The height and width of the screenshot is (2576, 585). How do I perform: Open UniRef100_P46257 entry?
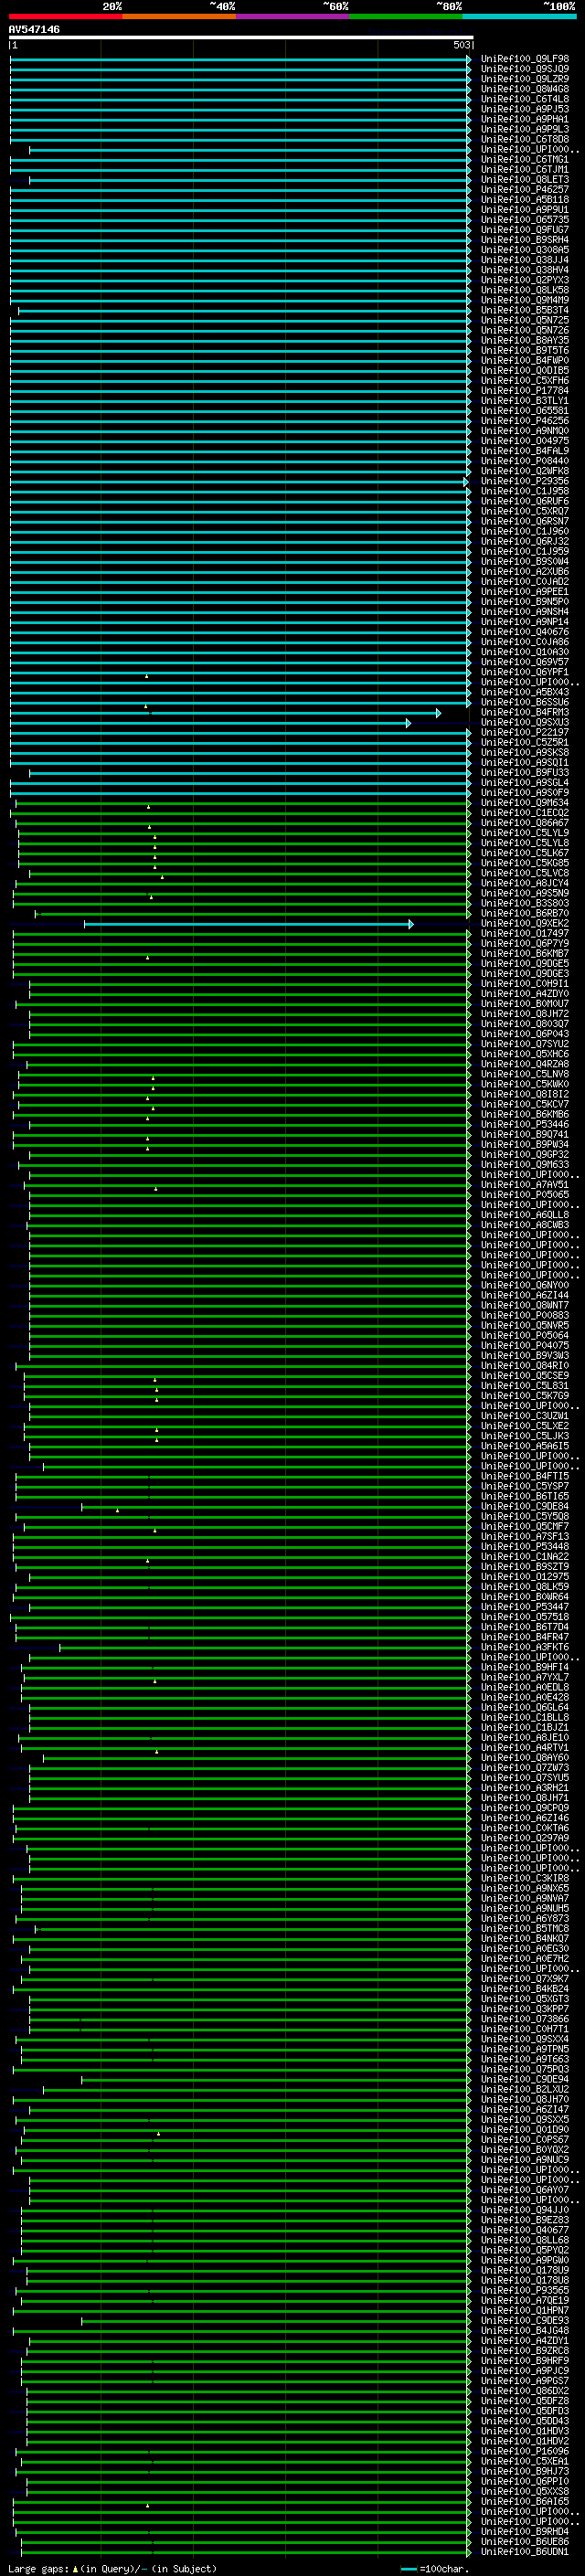[x=524, y=190]
